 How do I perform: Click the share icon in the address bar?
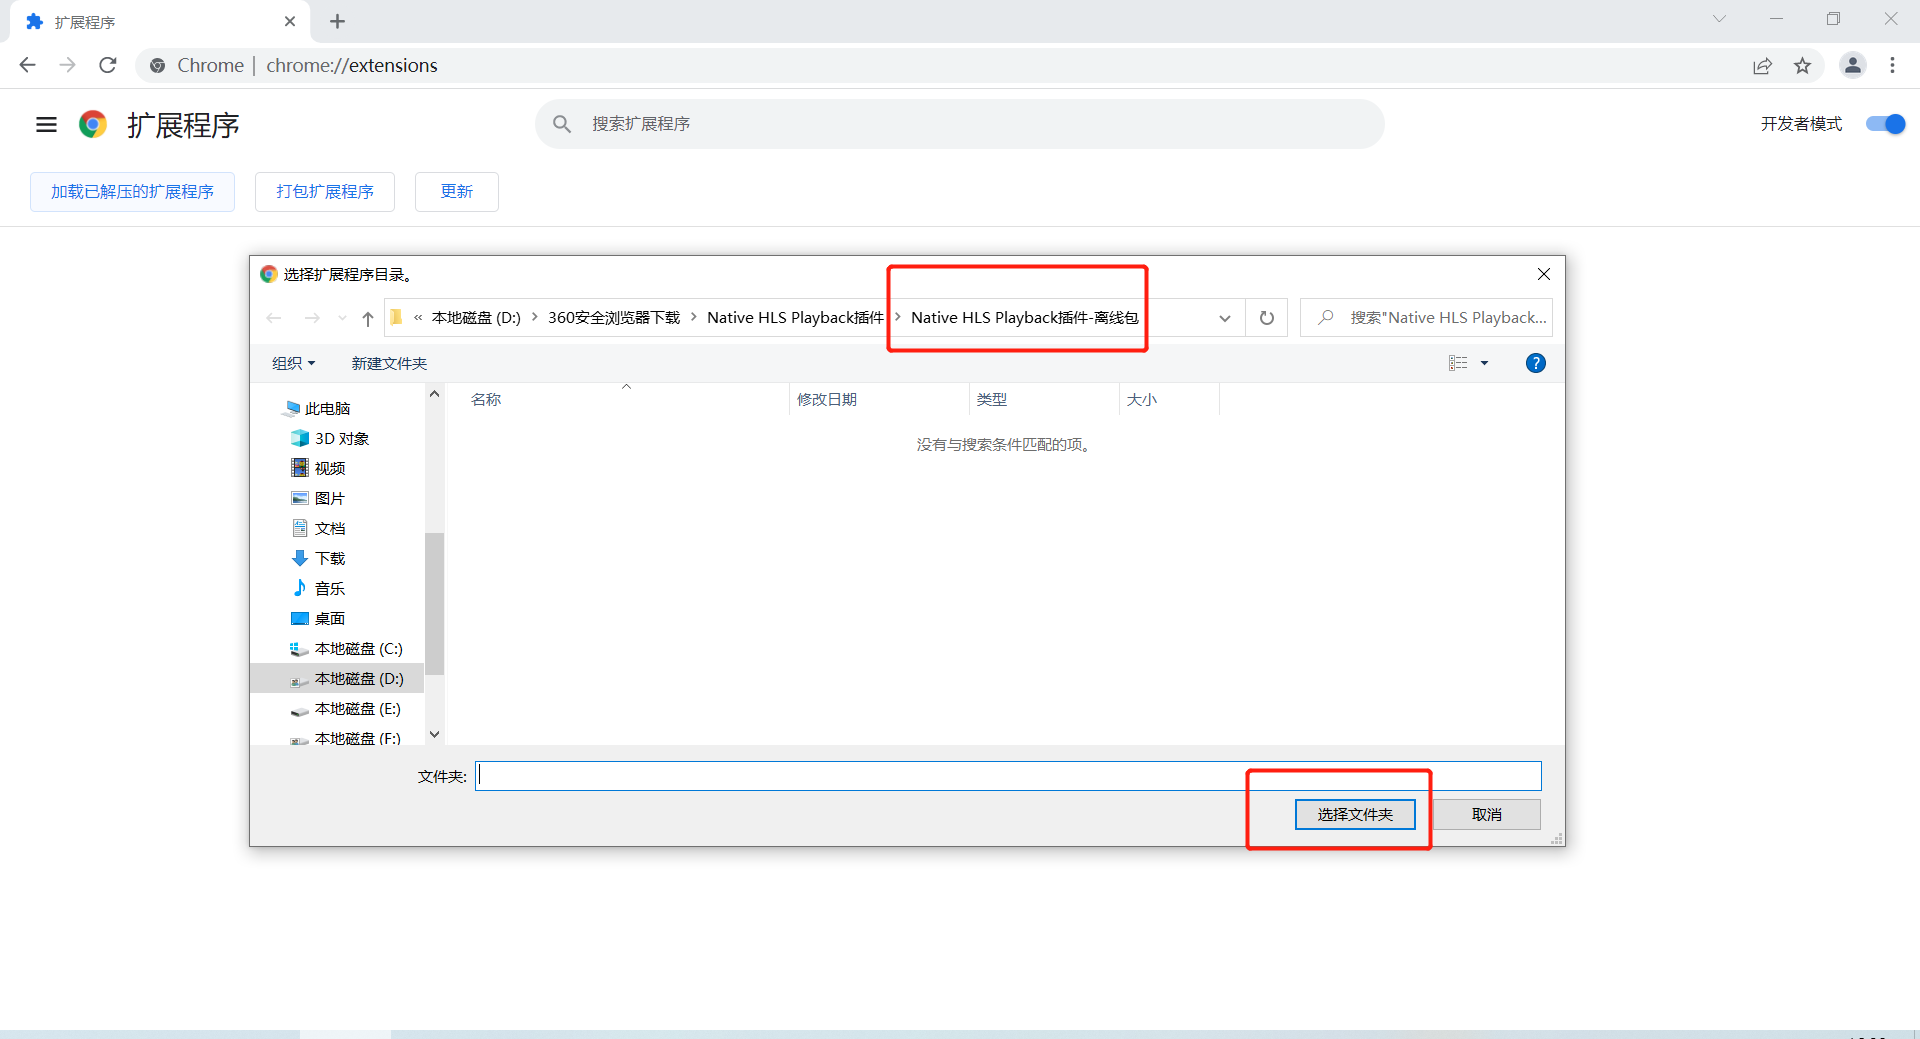[x=1763, y=65]
